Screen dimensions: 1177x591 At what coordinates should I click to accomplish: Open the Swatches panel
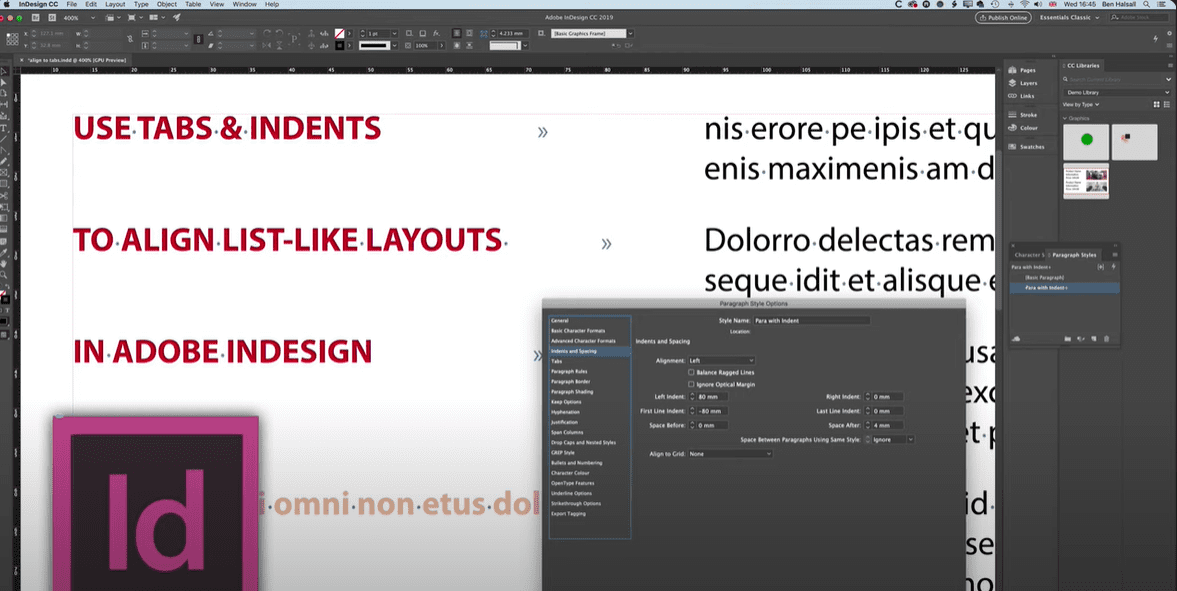click(1027, 147)
